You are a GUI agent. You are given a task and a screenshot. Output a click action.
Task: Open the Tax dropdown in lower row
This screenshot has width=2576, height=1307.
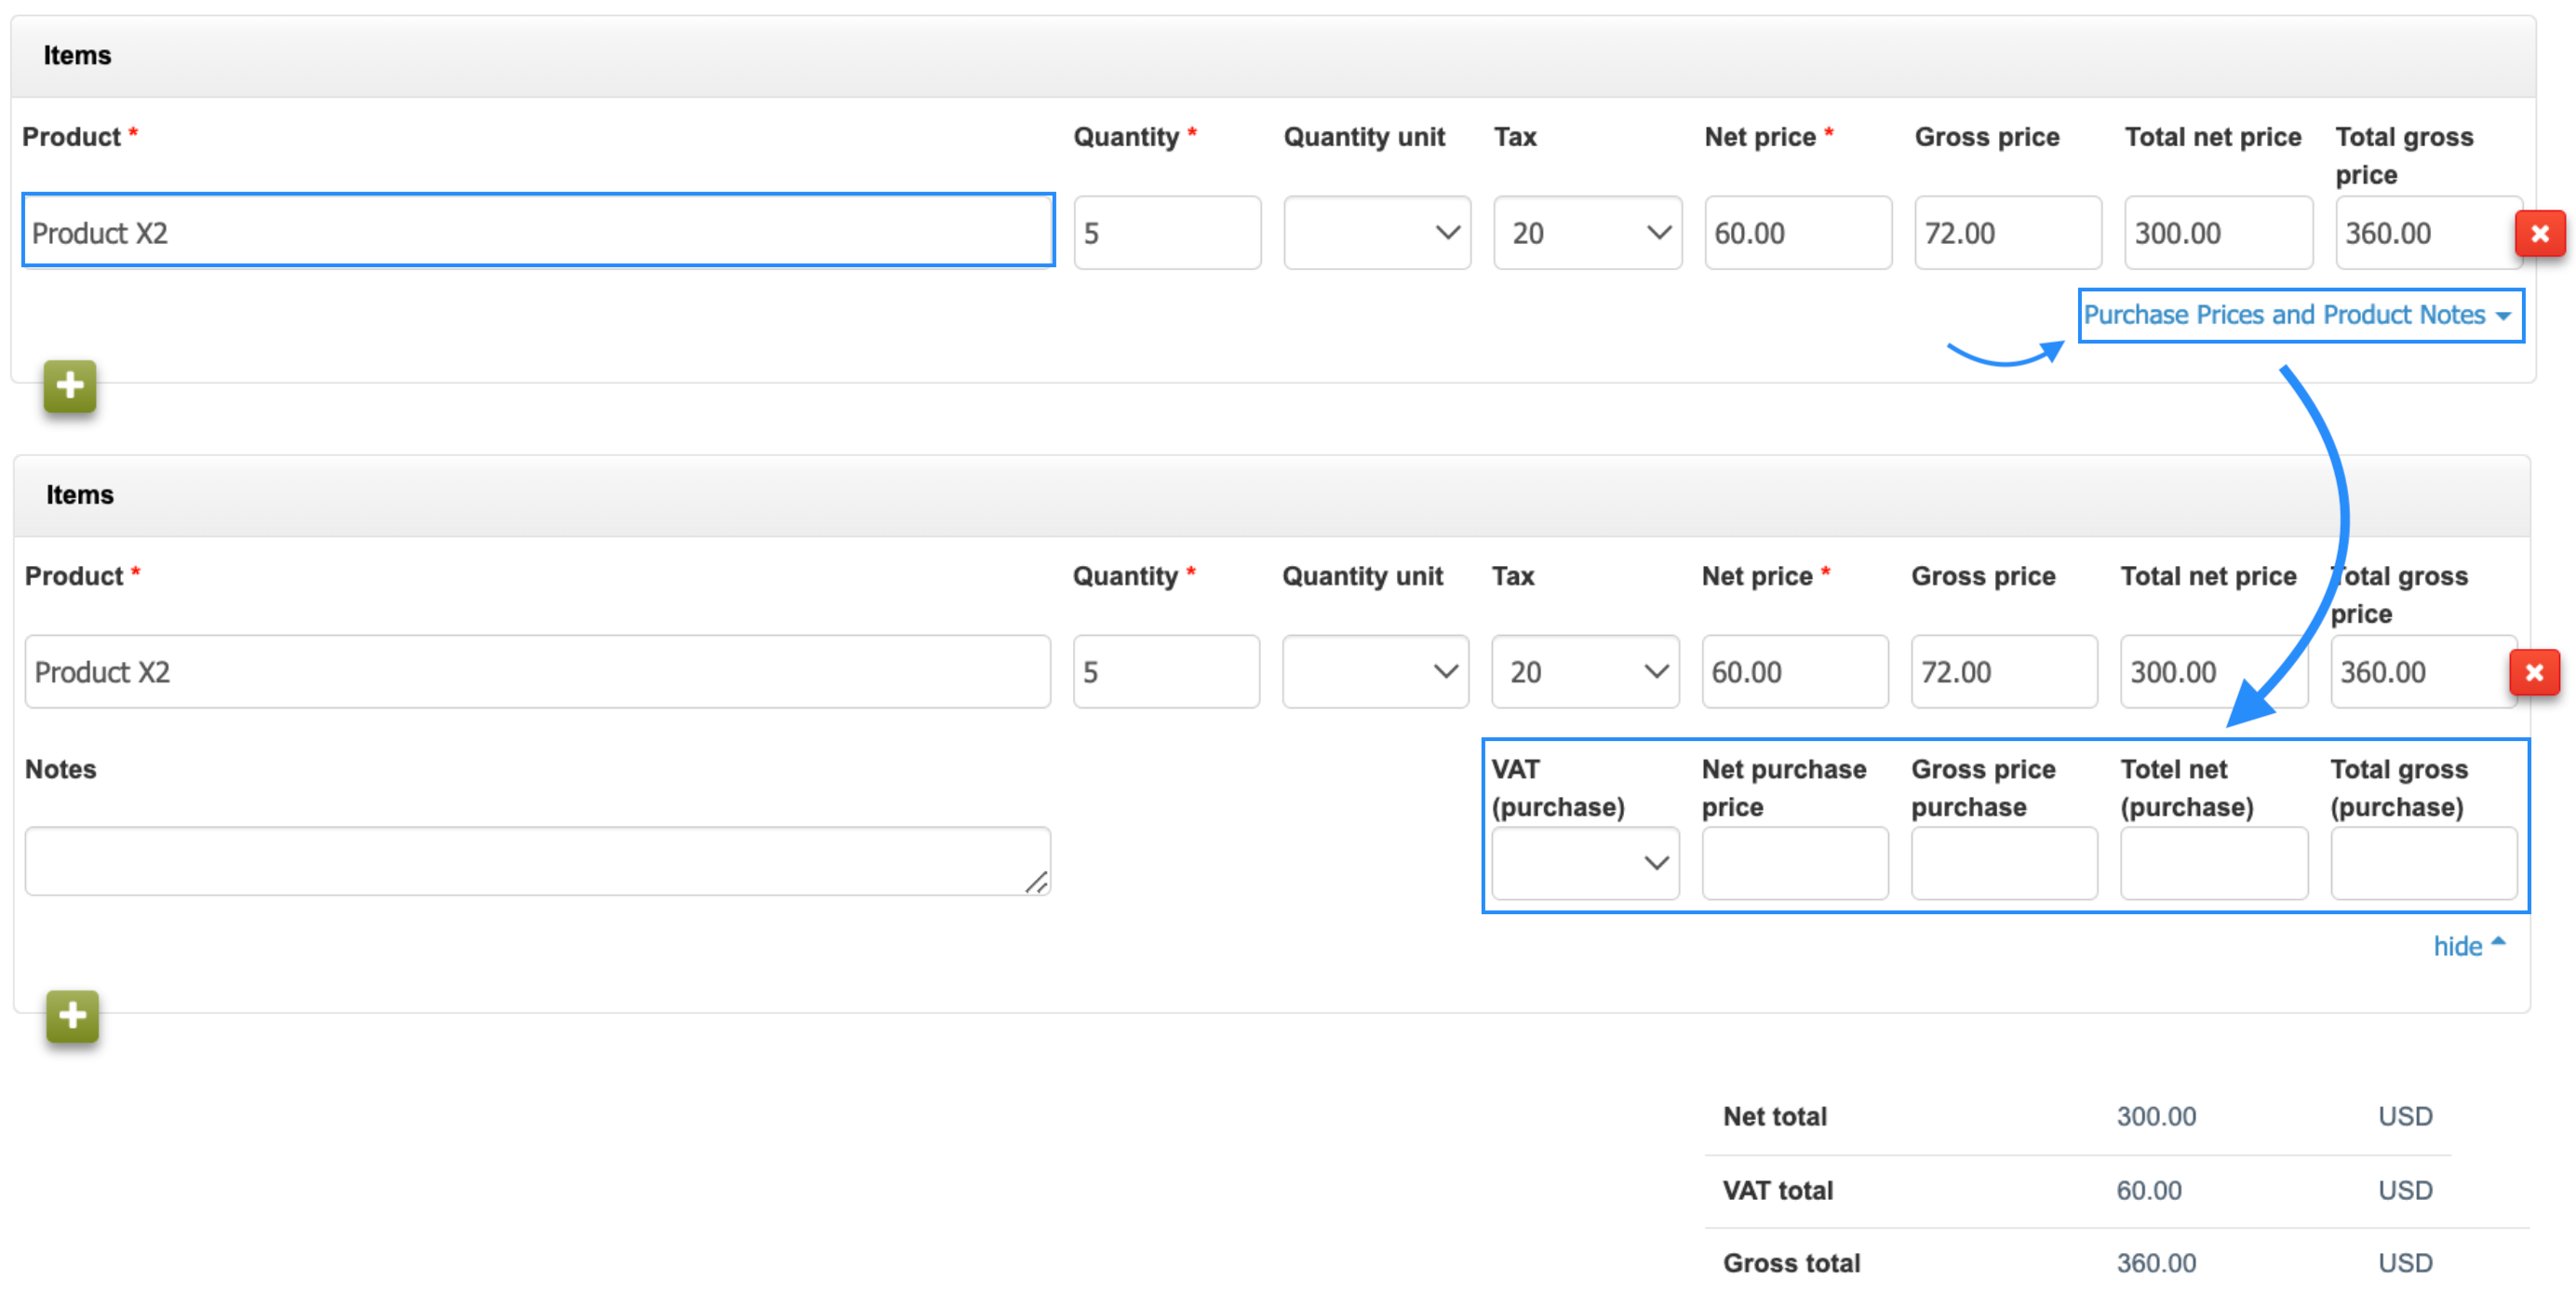pyautogui.click(x=1584, y=672)
